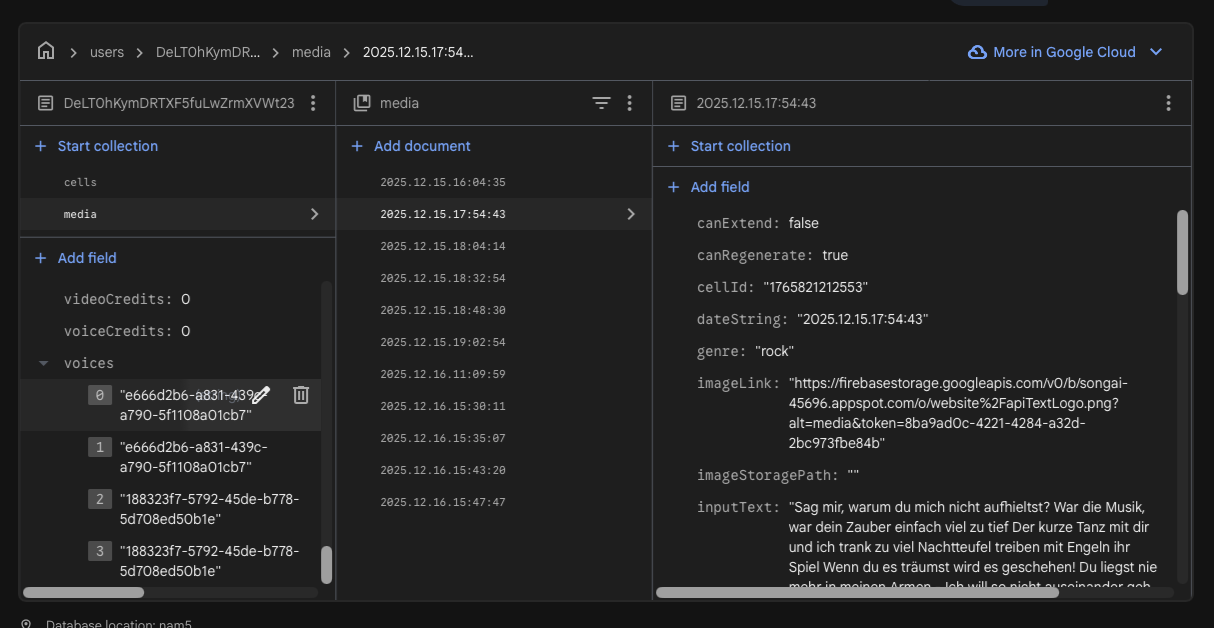
Task: Select the genre rock field
Action: pyautogui.click(x=745, y=351)
